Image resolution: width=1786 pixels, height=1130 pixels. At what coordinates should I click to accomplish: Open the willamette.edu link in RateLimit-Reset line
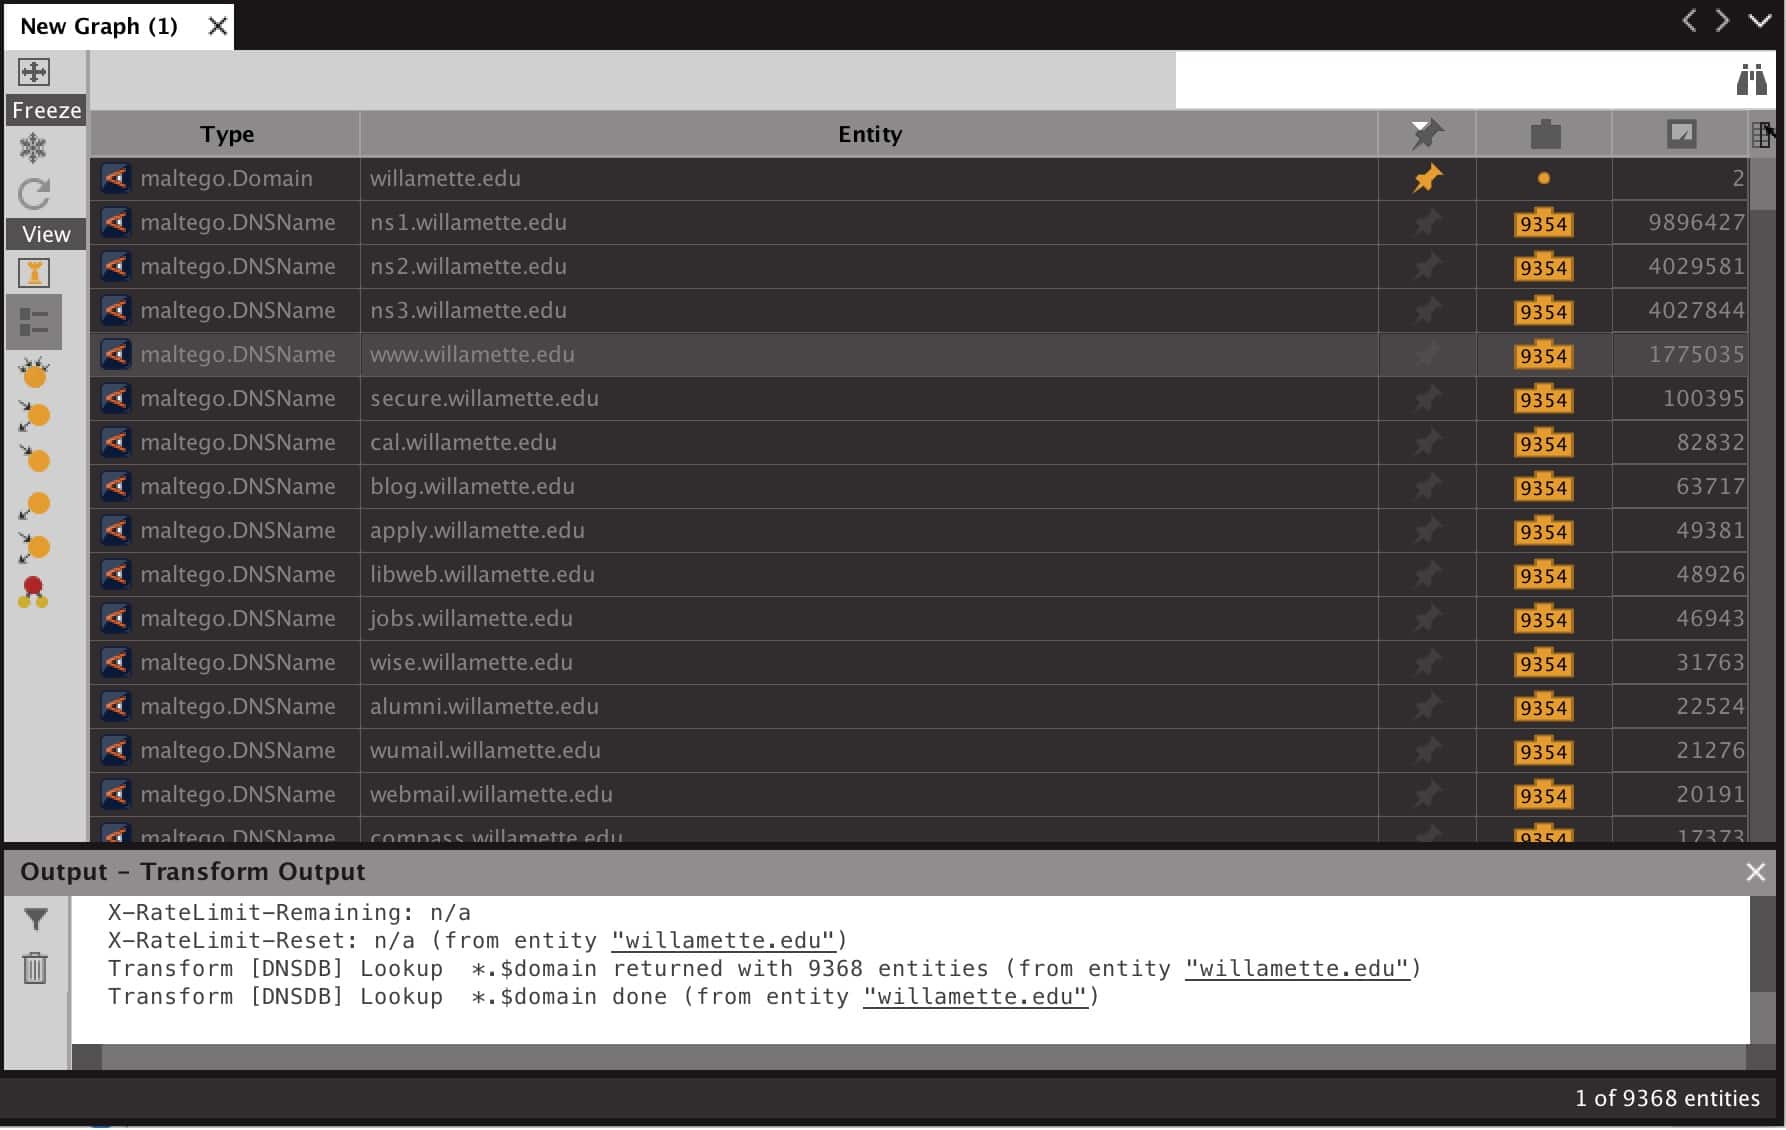(723, 941)
